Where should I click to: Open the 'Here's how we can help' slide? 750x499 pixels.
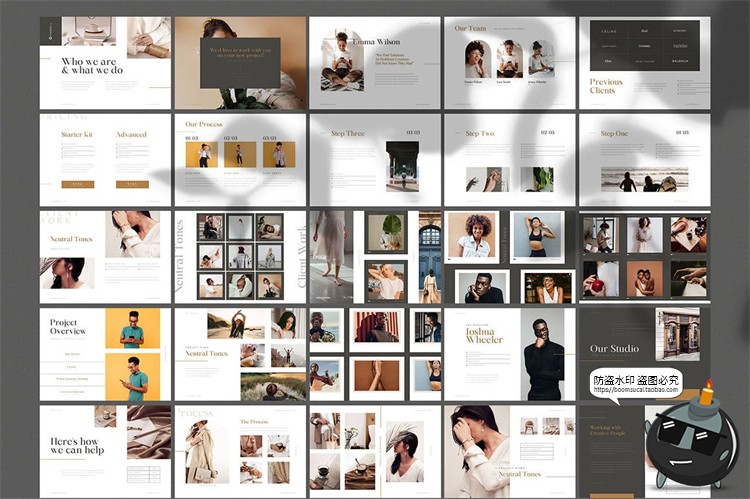coord(105,451)
